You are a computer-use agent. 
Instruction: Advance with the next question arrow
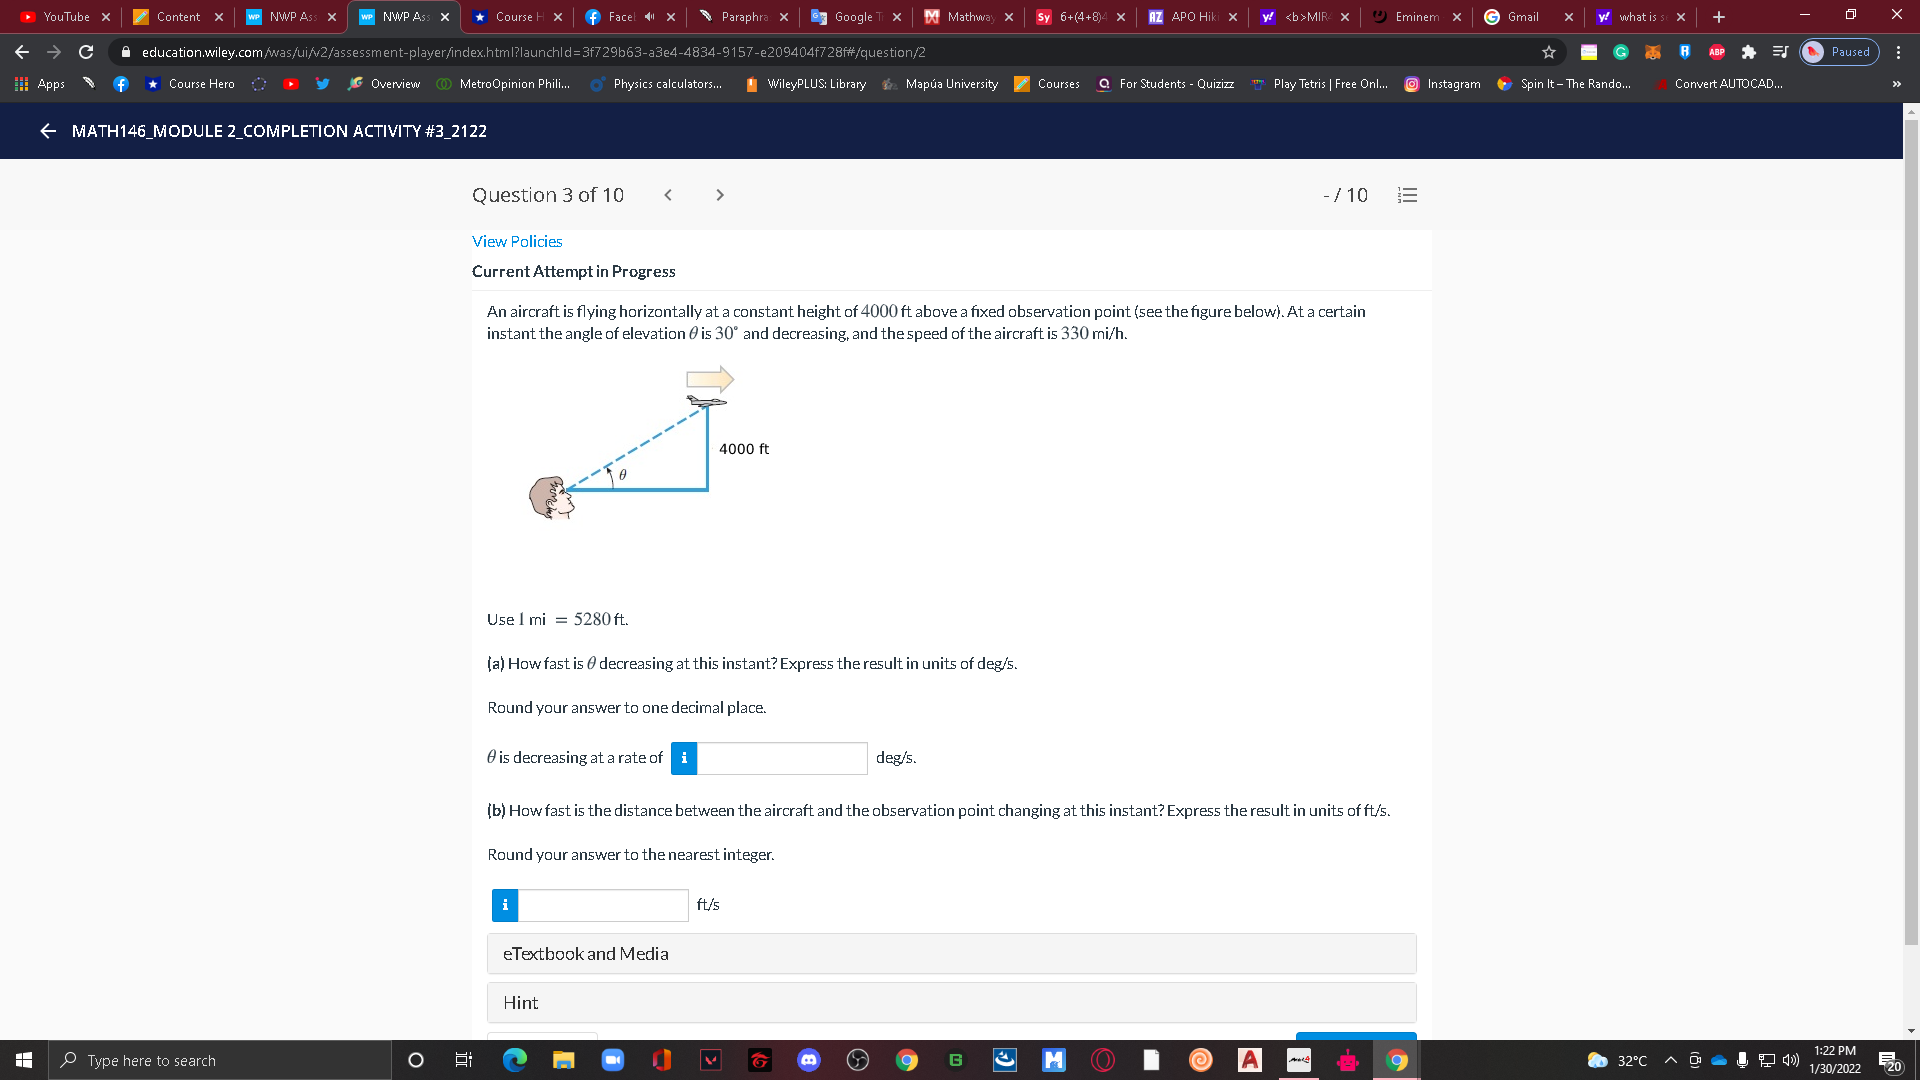coord(719,195)
